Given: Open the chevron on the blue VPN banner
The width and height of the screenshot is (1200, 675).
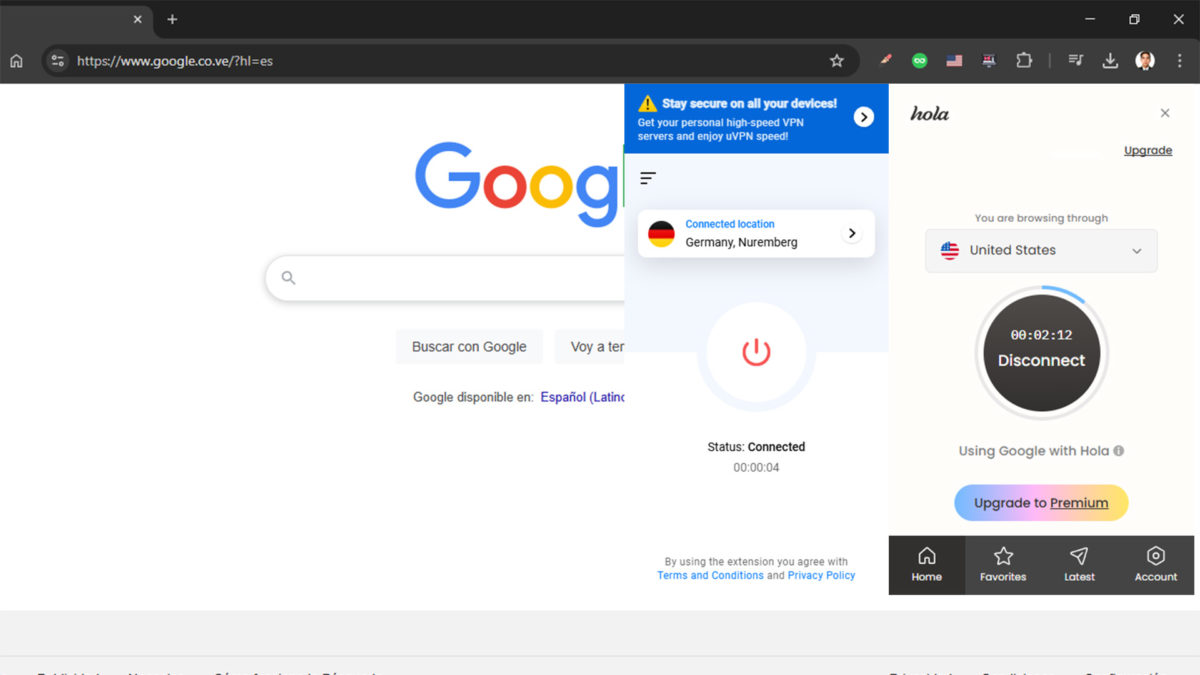Looking at the screenshot, I should coord(863,116).
